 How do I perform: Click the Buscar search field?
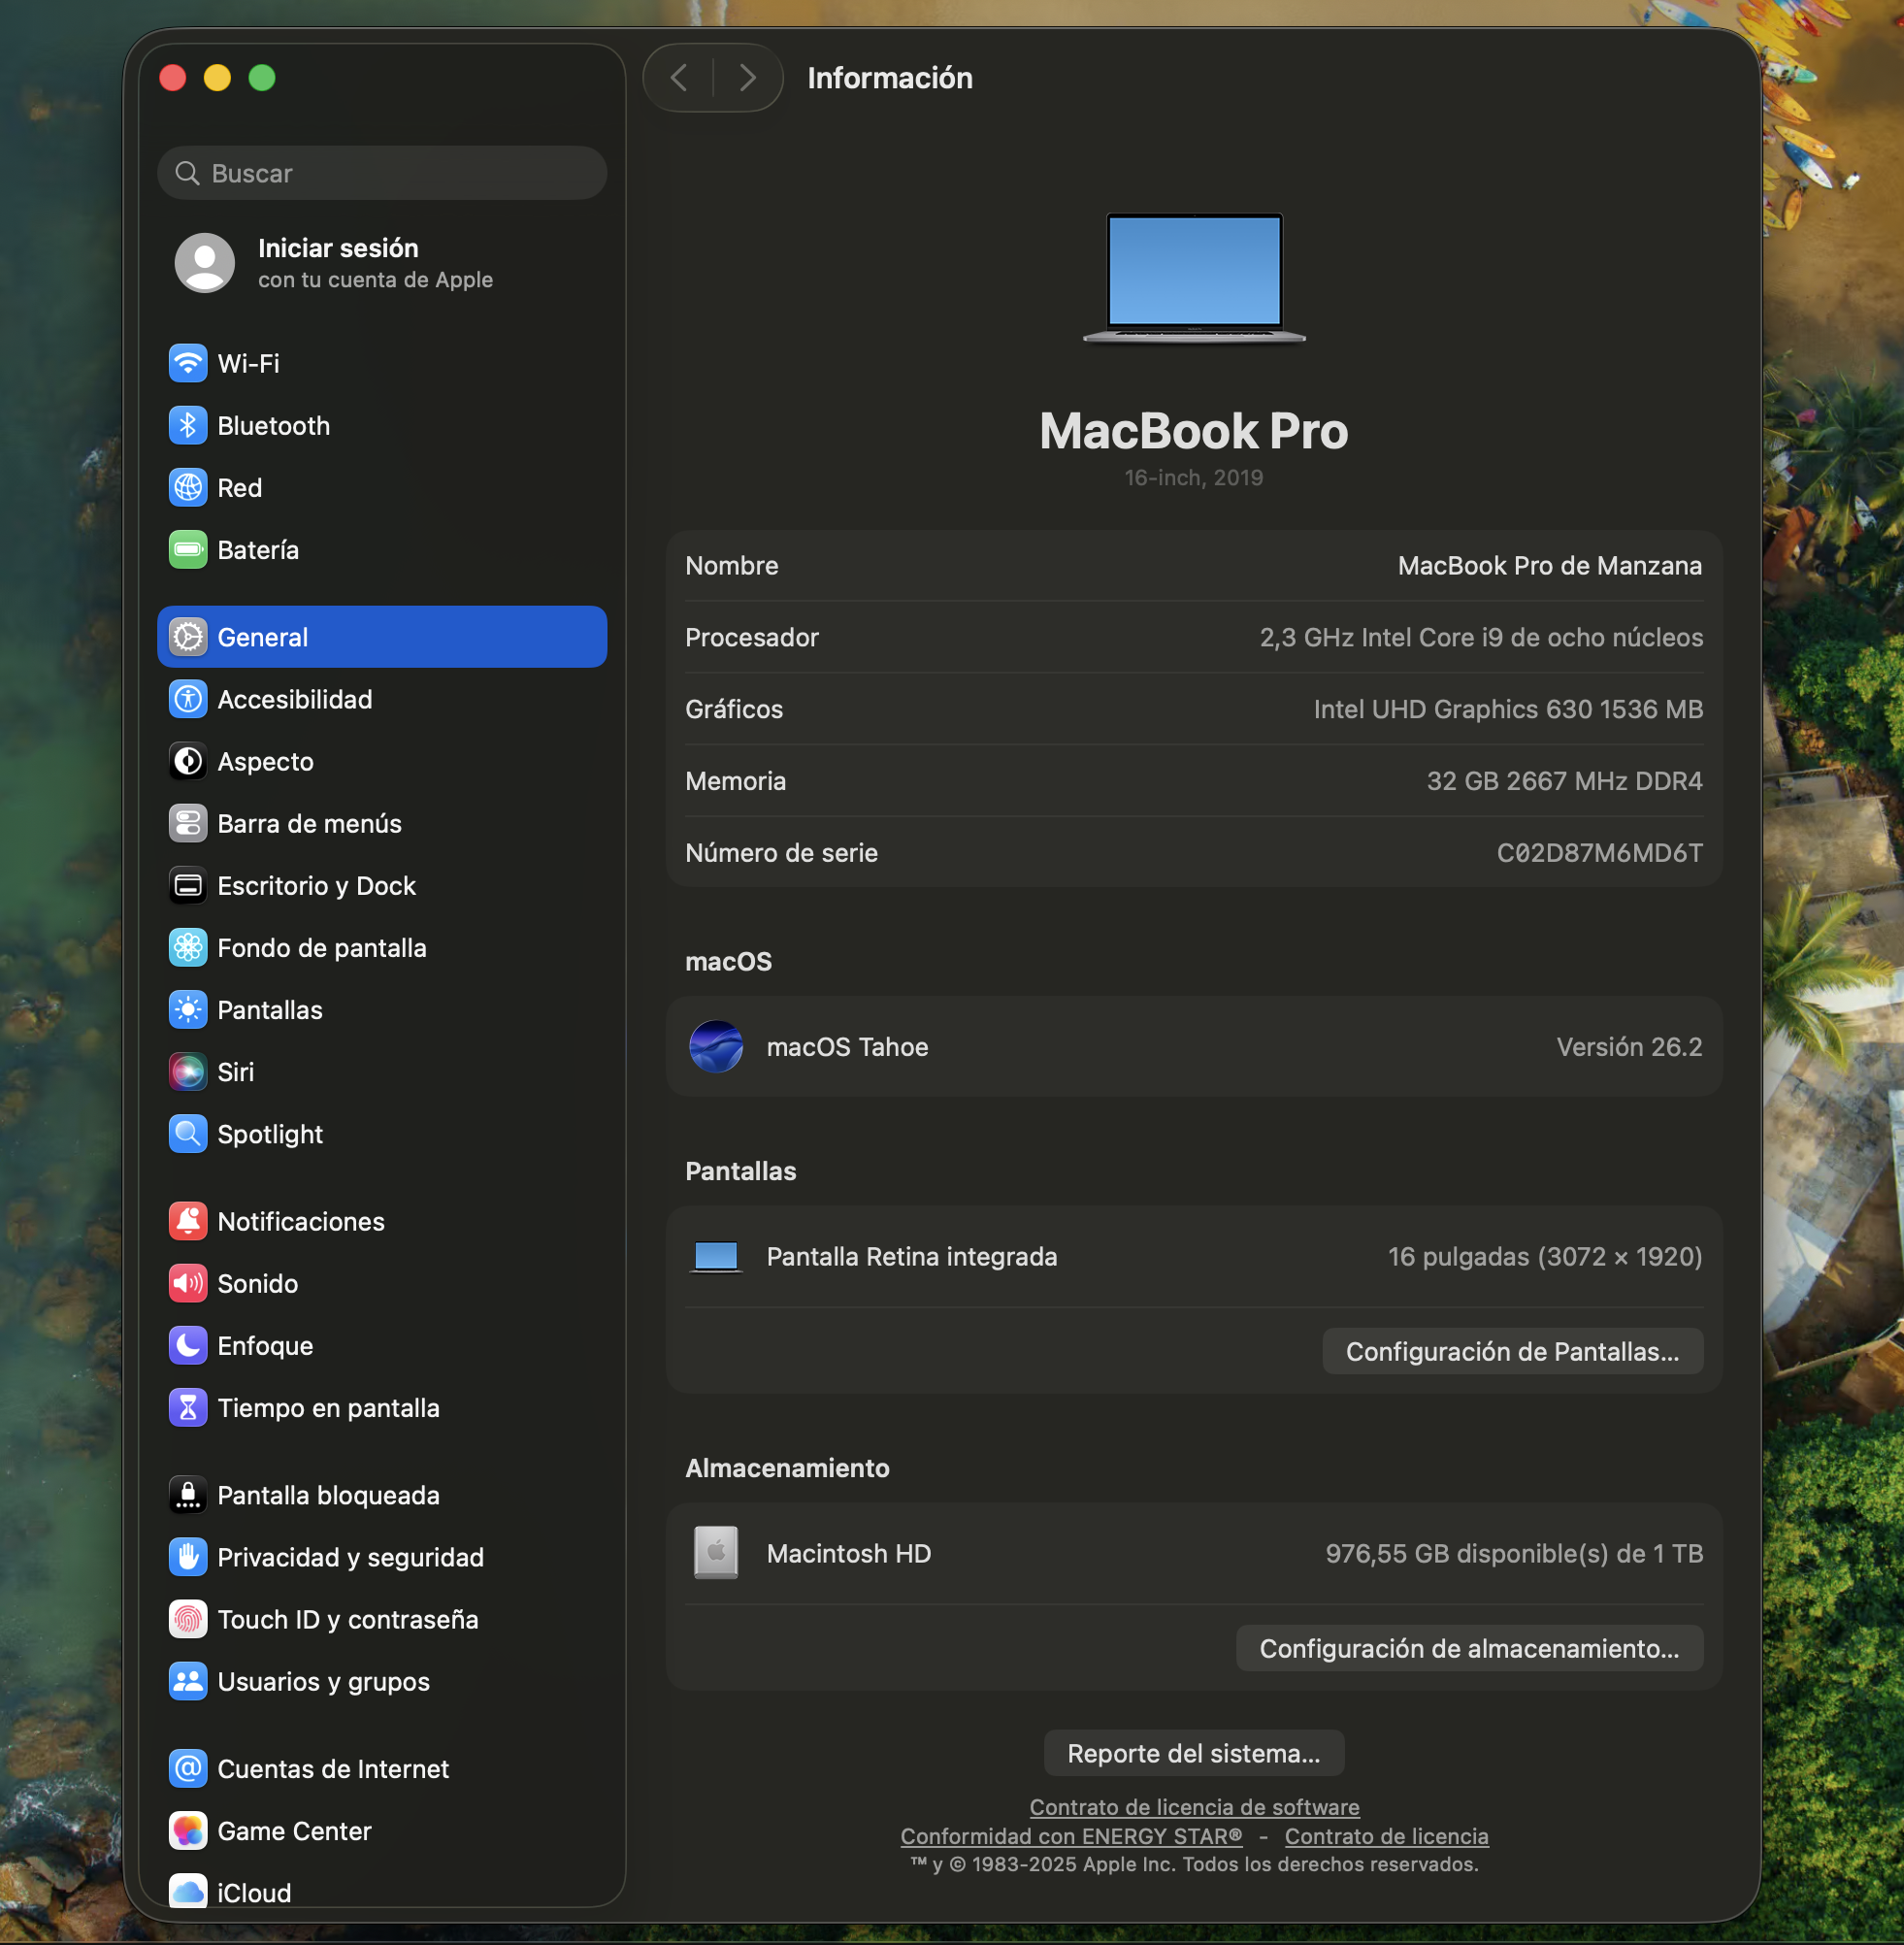pyautogui.click(x=382, y=173)
